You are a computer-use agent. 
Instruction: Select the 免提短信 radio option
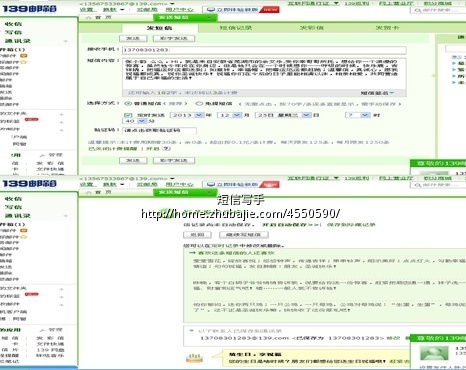pos(199,104)
